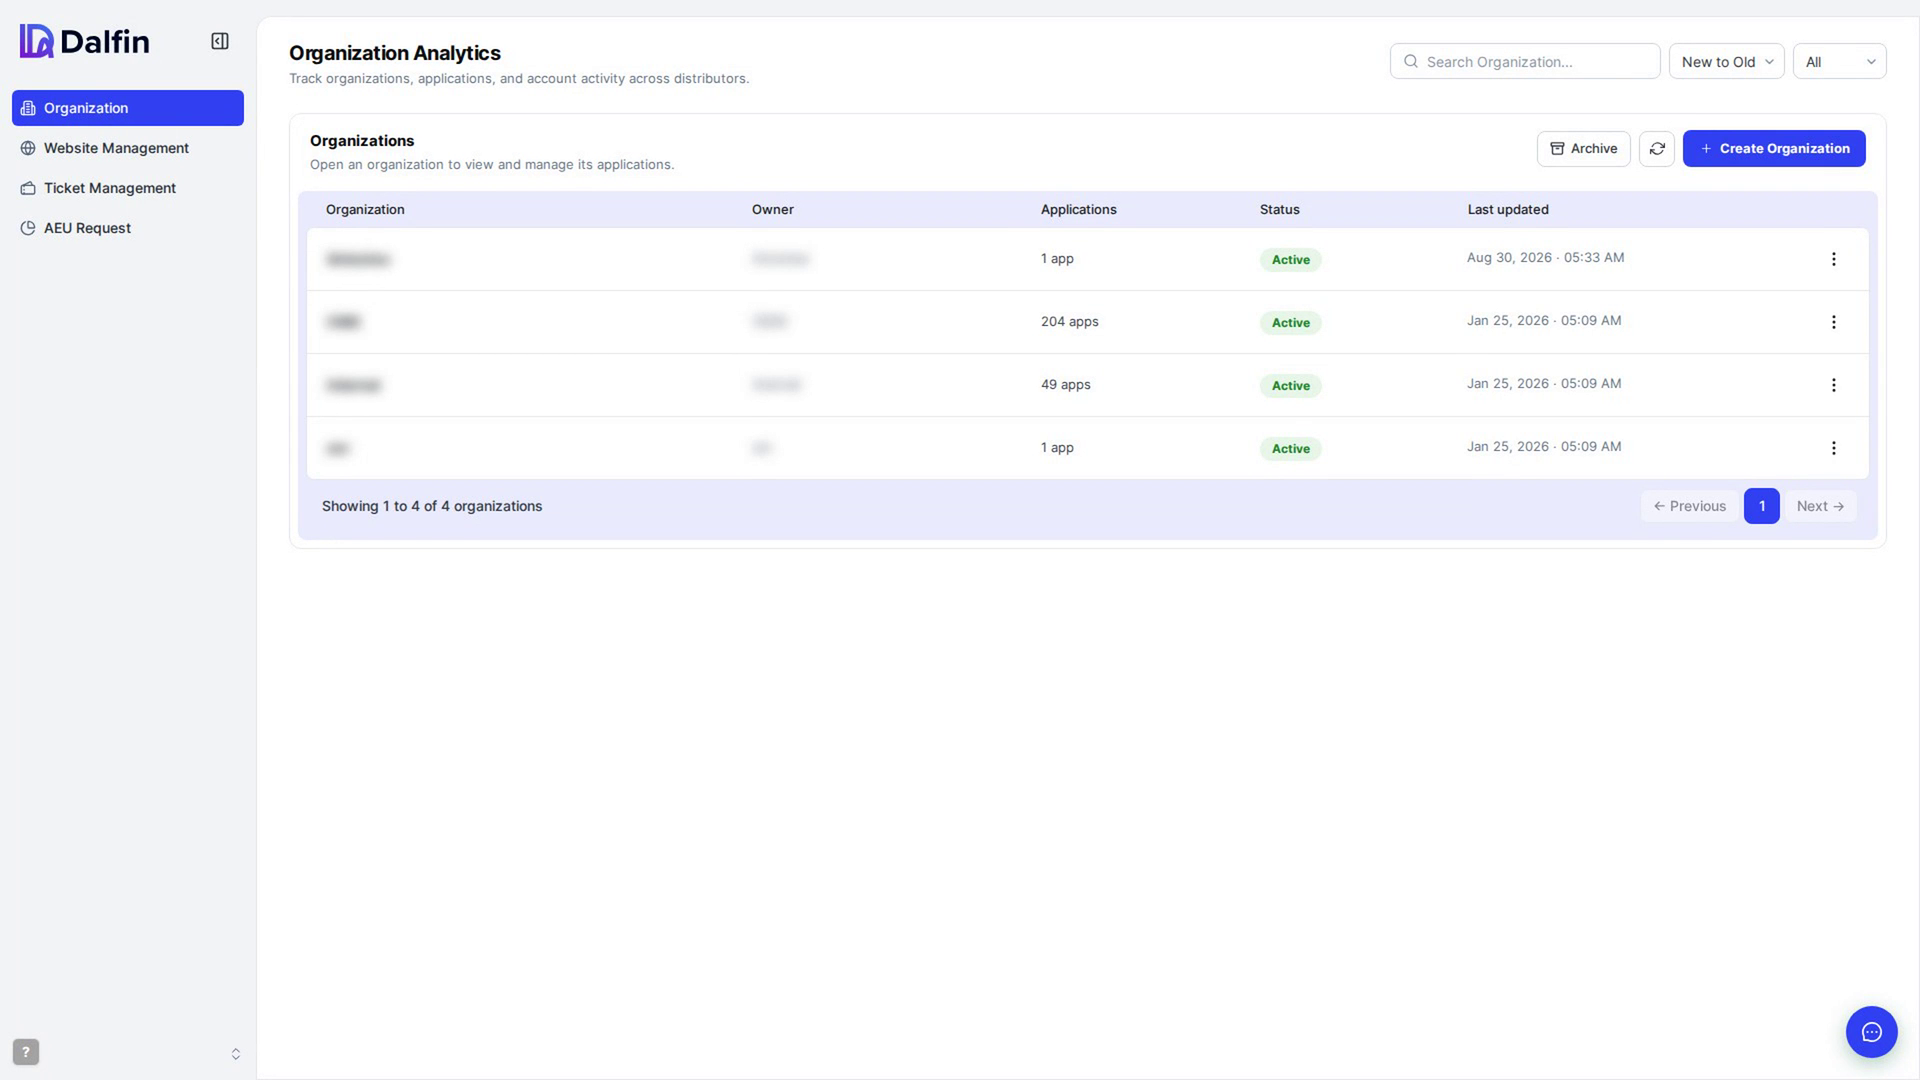Click Active badge in 49 apps row
Image resolution: width=1920 pixels, height=1080 pixels.
[1291, 385]
